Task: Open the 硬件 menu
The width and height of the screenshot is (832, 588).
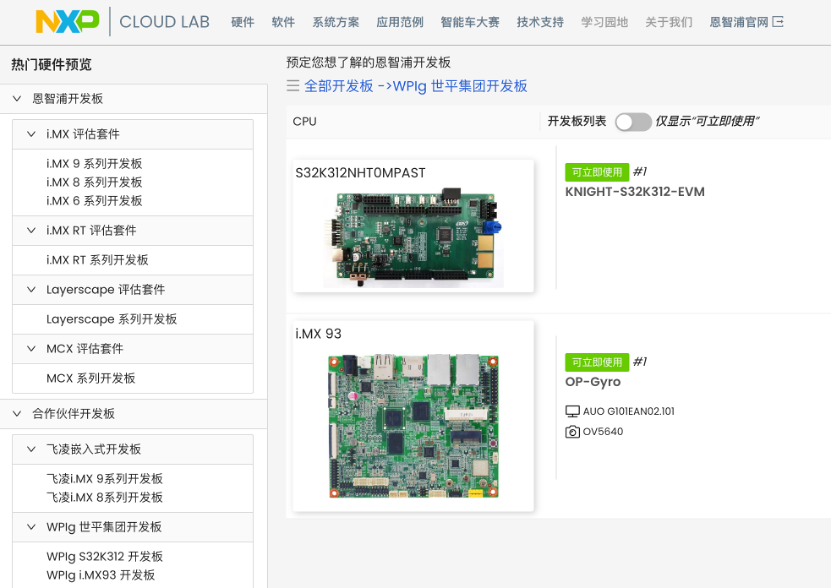Action: click(x=242, y=22)
